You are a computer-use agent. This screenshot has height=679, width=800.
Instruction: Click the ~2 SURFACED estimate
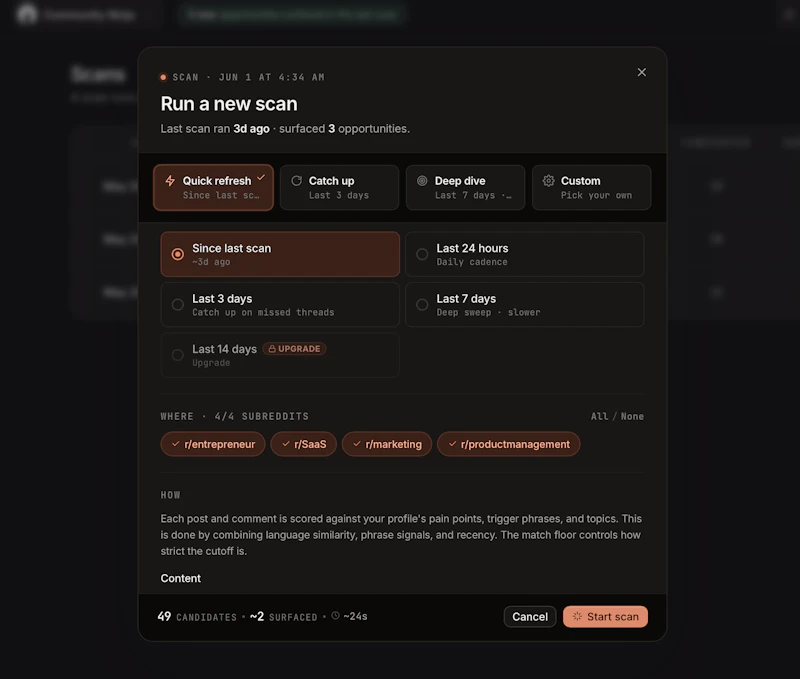(283, 617)
